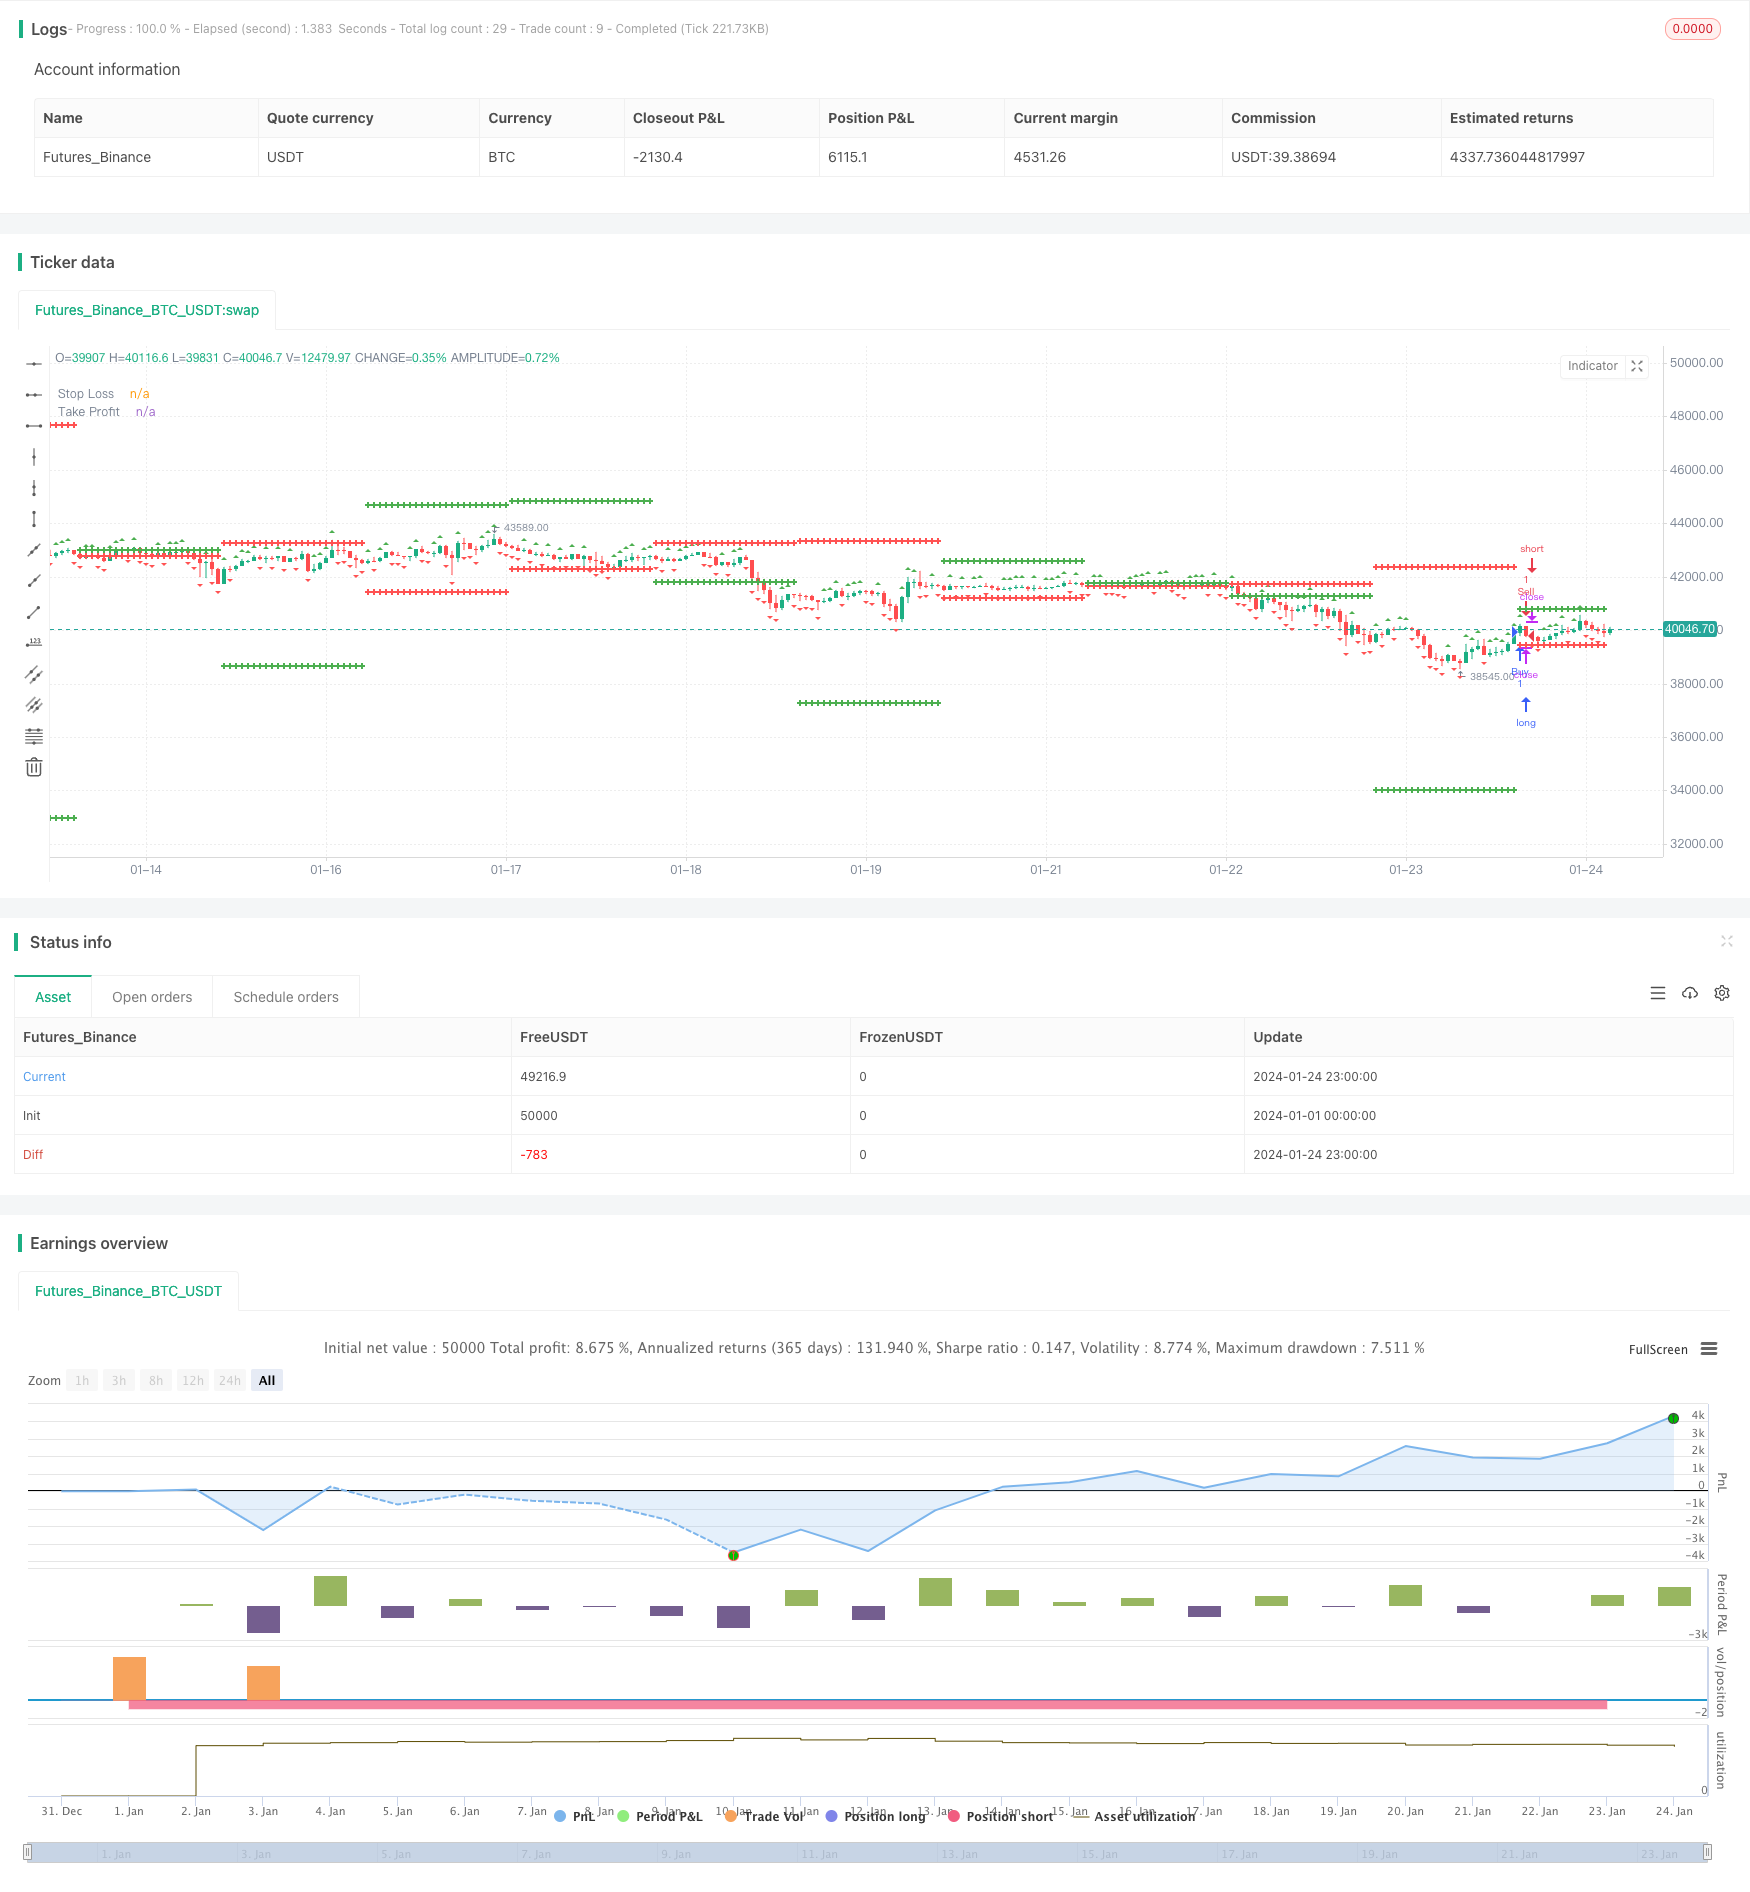Select the horizontal segment drawing tool

pyautogui.click(x=34, y=426)
